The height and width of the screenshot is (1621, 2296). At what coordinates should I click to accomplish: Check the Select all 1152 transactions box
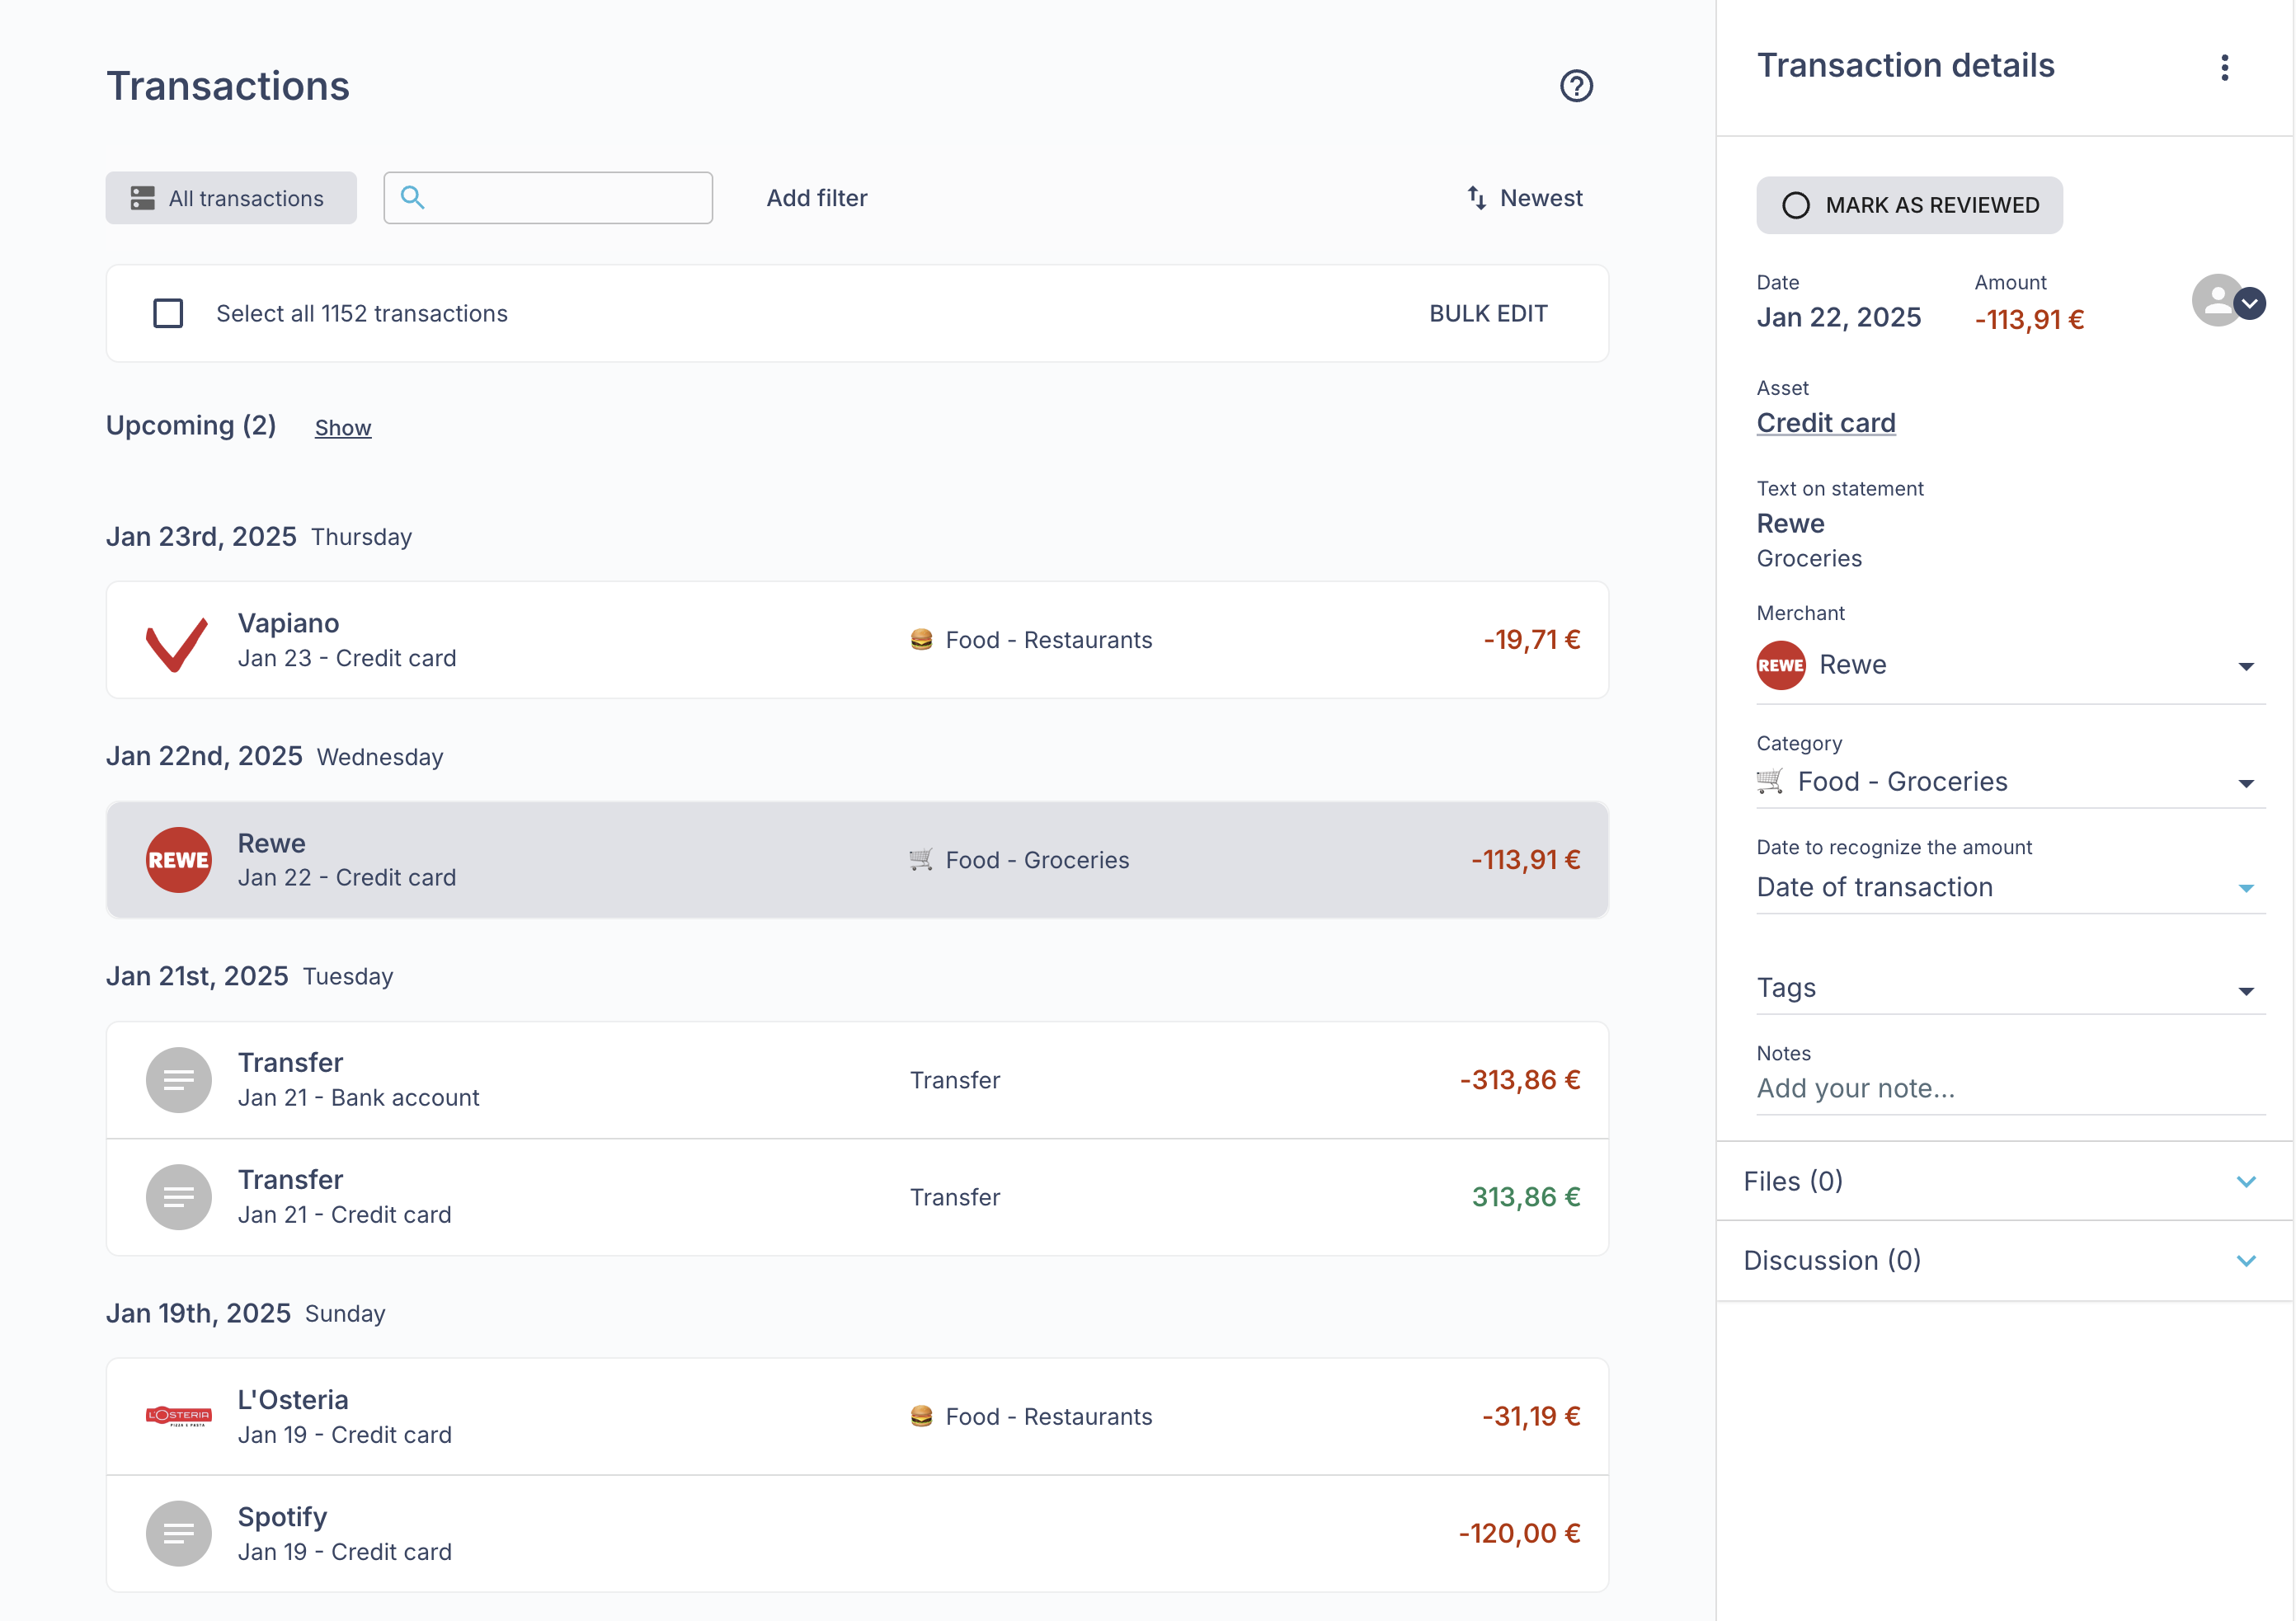coord(168,314)
